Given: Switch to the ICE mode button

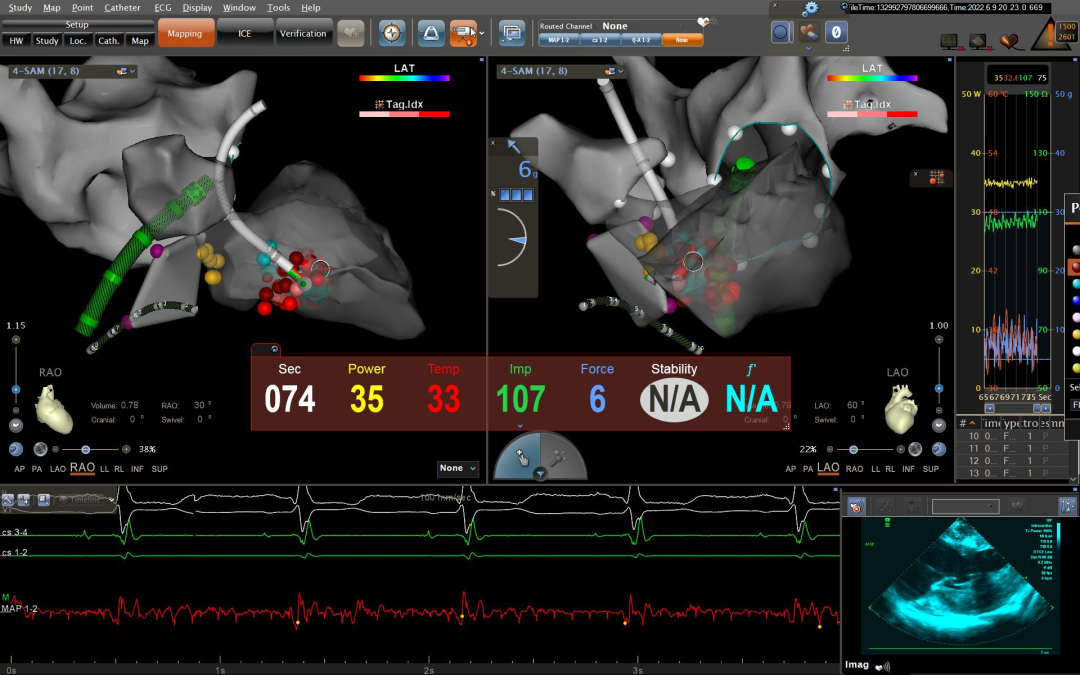Looking at the screenshot, I should 245,33.
